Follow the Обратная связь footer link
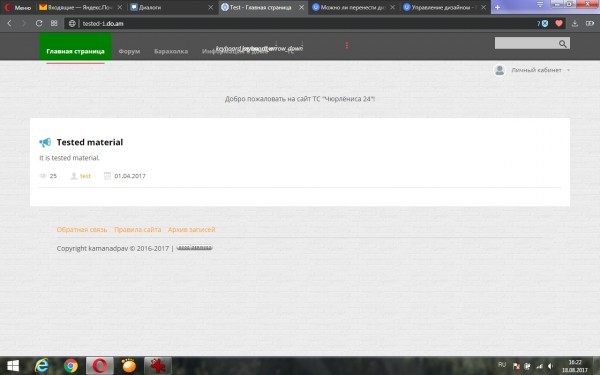Image resolution: width=600 pixels, height=375 pixels. tap(82, 230)
